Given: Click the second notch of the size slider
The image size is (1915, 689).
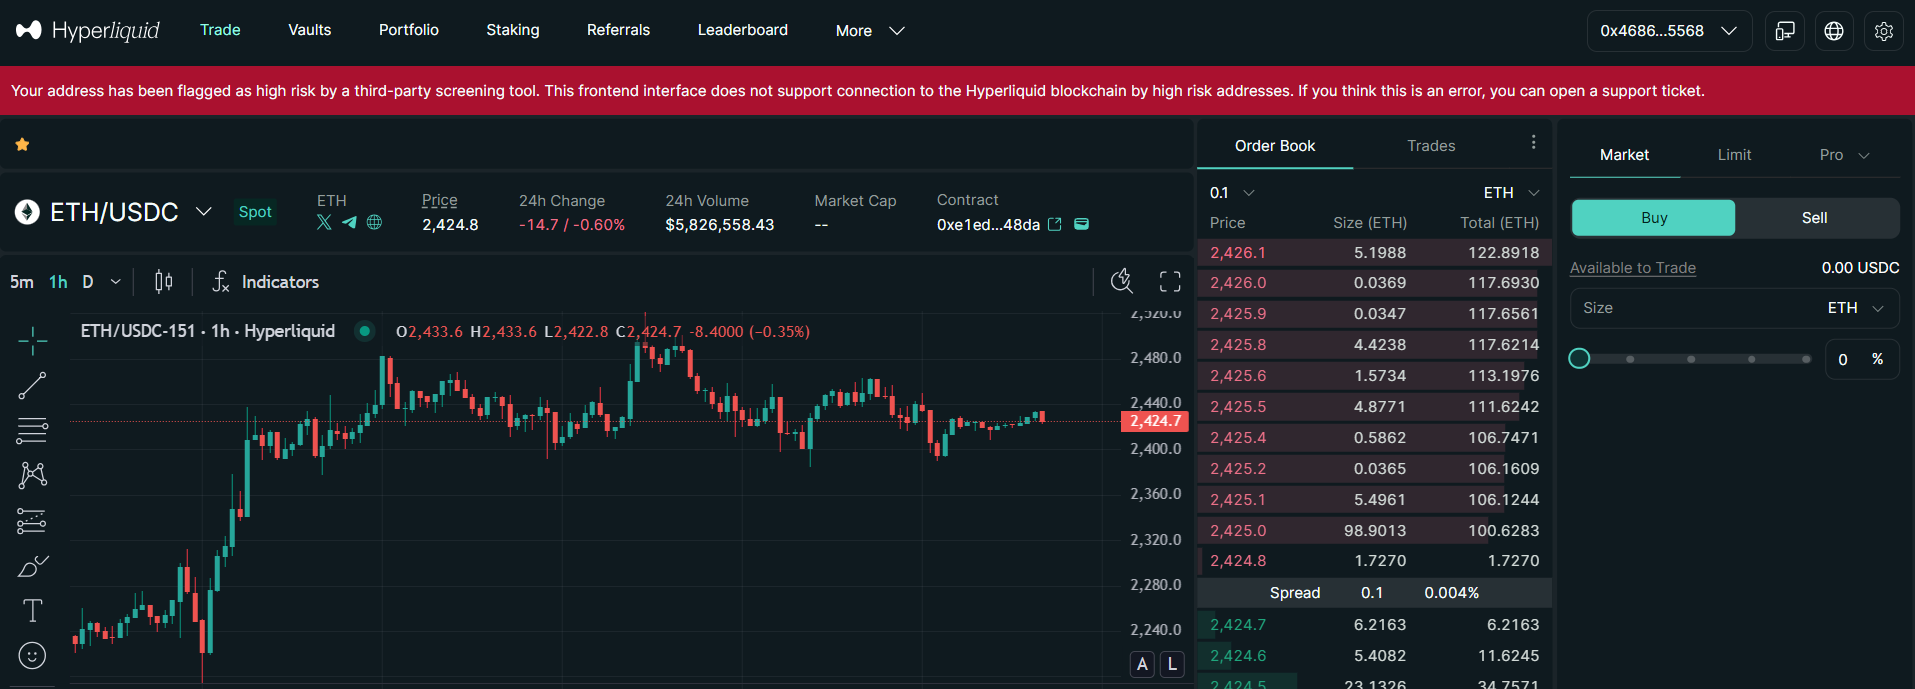Looking at the screenshot, I should [x=1690, y=359].
